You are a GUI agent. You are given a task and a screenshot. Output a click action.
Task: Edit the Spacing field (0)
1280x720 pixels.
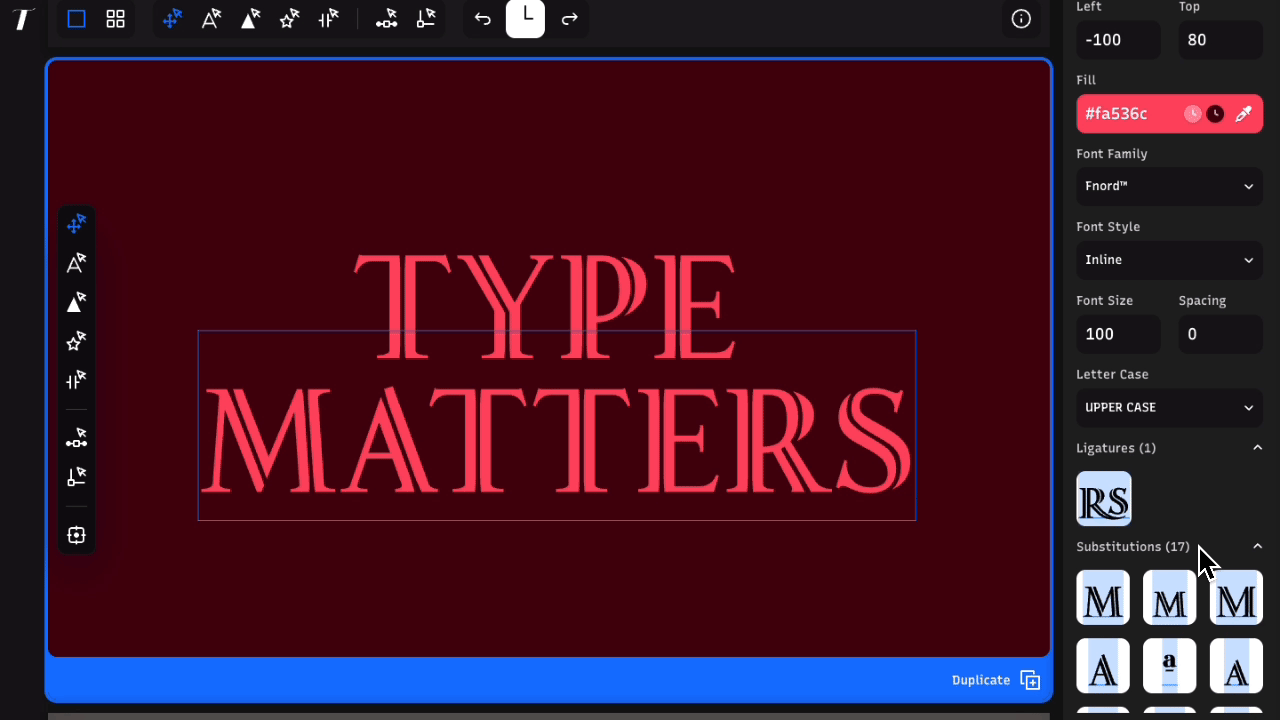pos(1220,334)
